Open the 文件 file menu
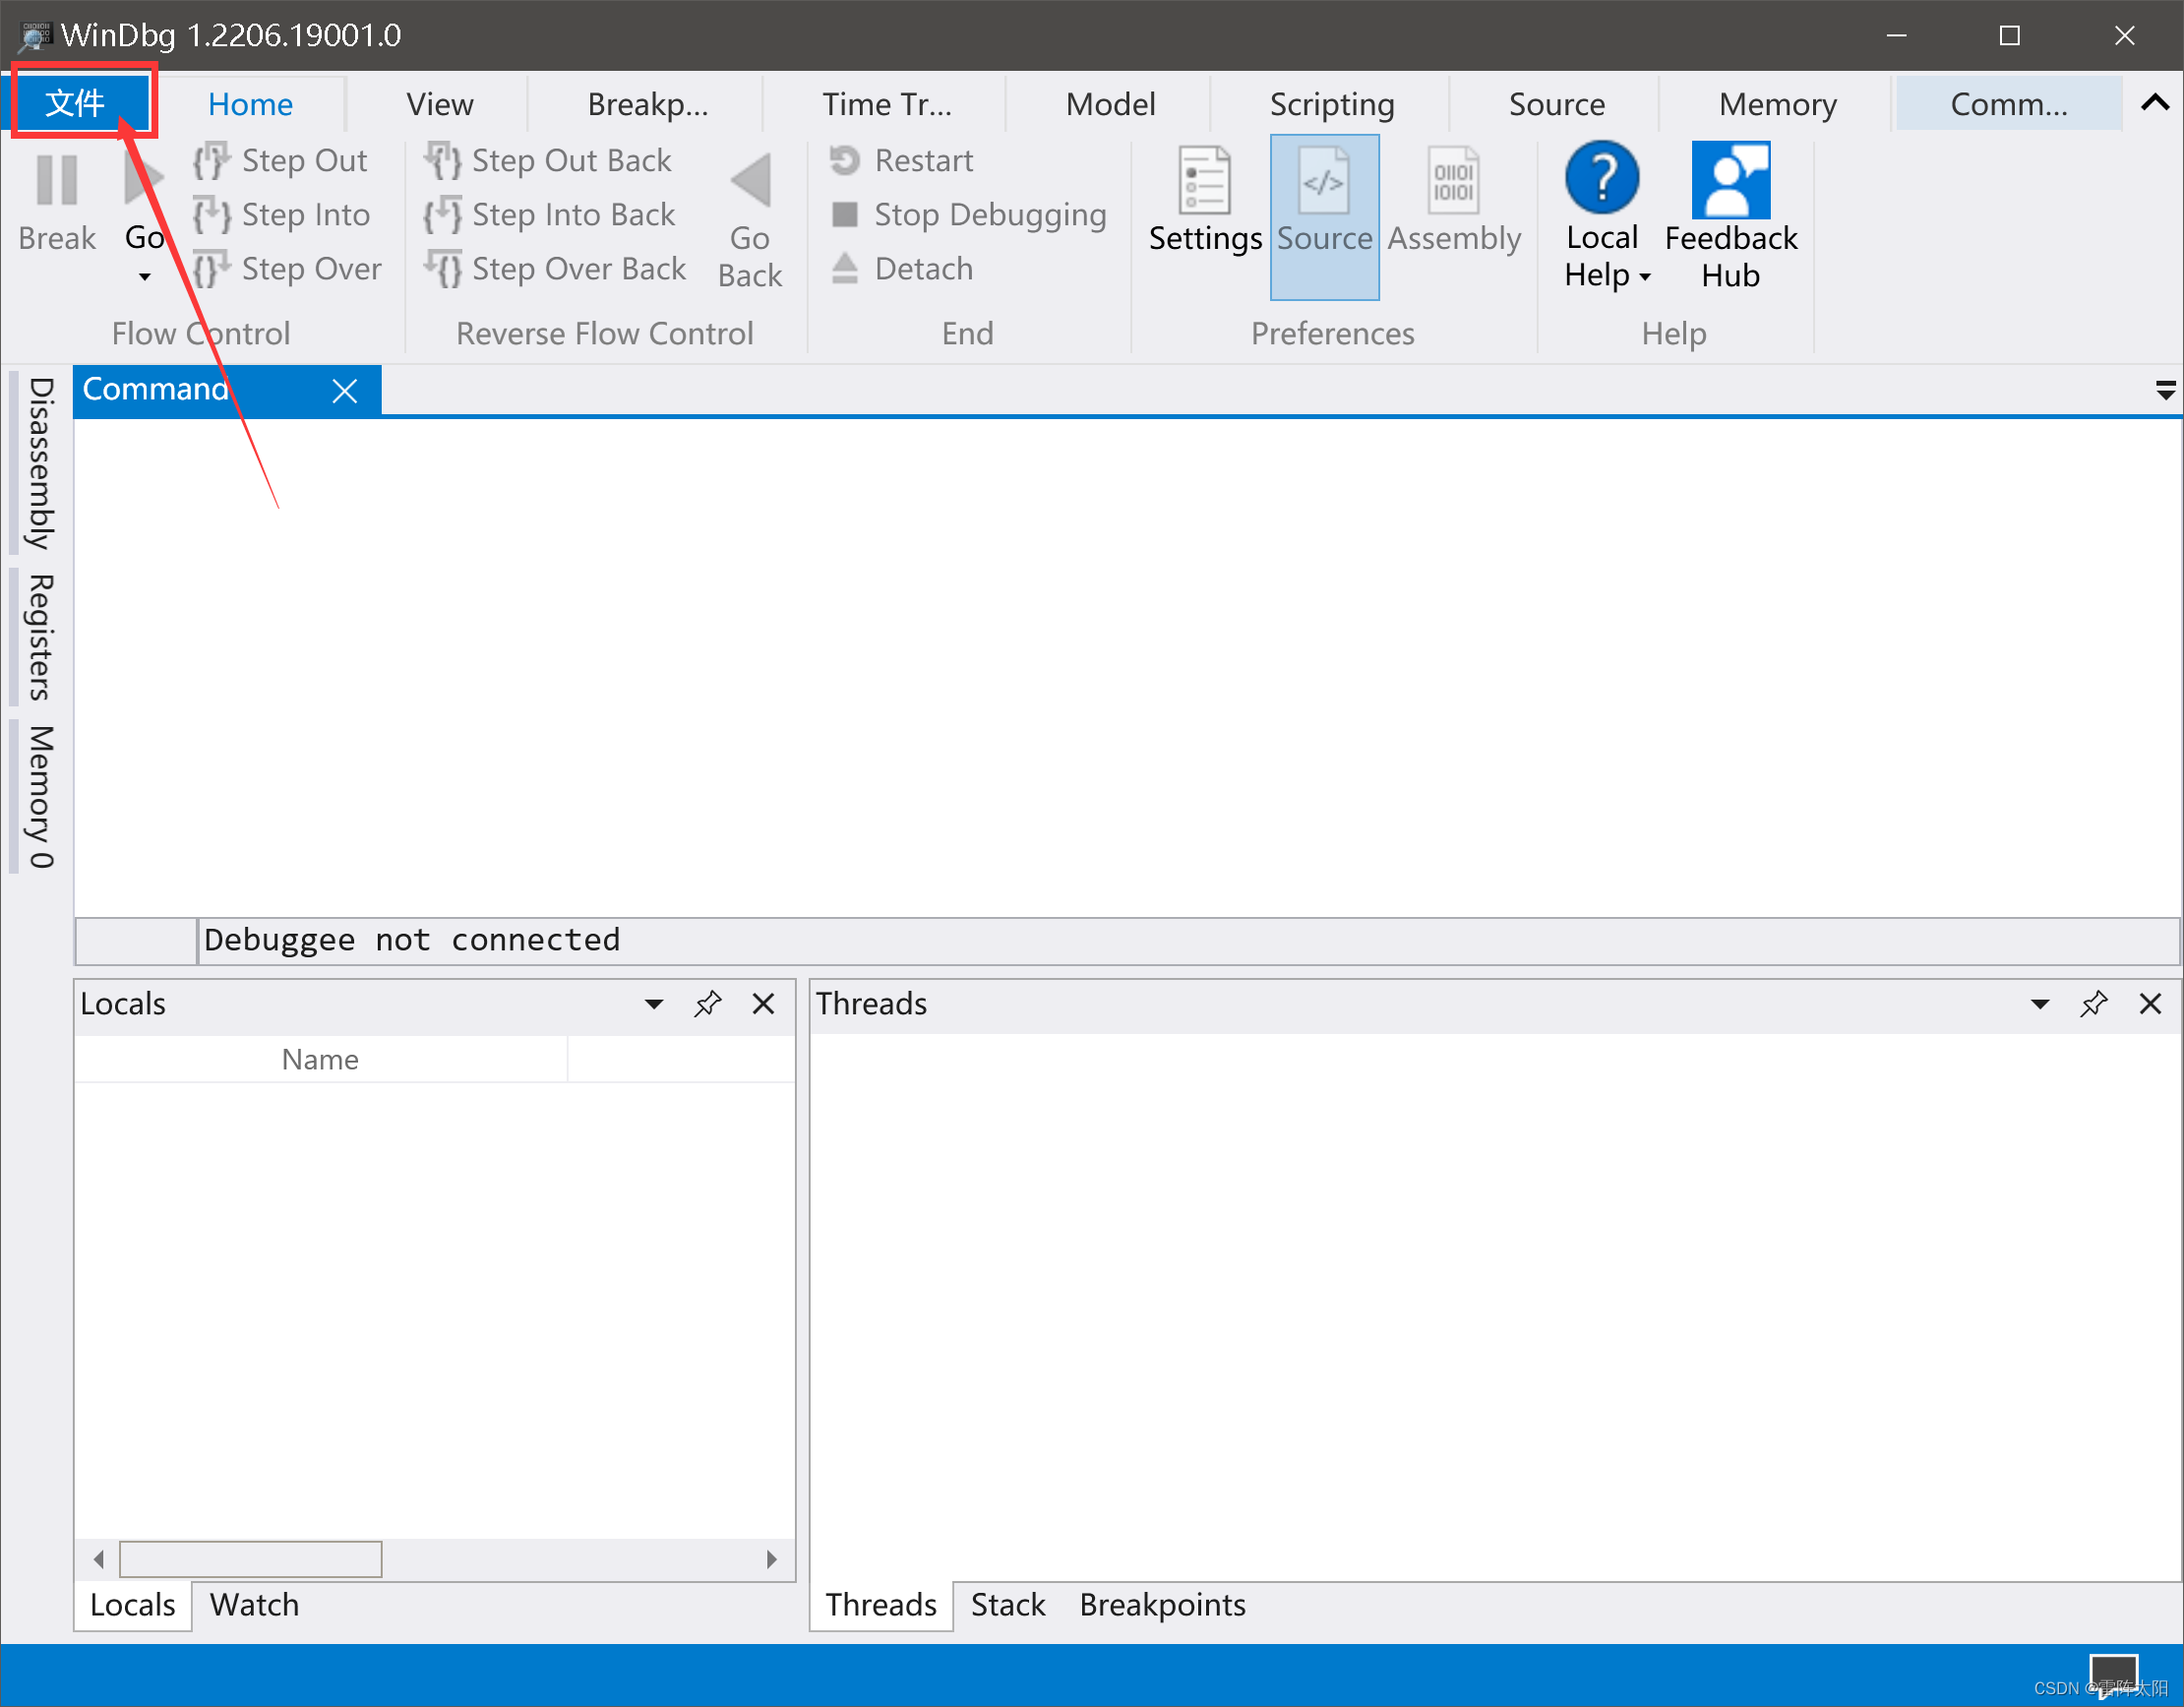The height and width of the screenshot is (1707, 2184). coord(76,103)
